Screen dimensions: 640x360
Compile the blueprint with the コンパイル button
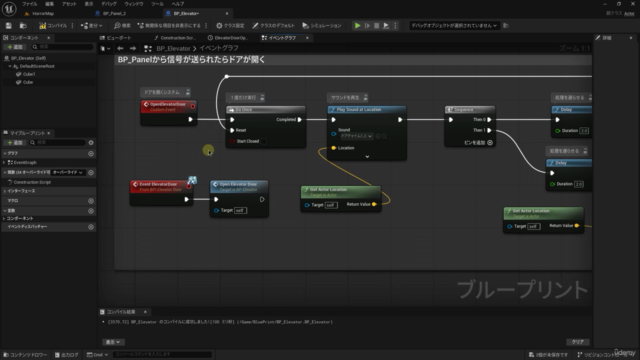click(53, 26)
